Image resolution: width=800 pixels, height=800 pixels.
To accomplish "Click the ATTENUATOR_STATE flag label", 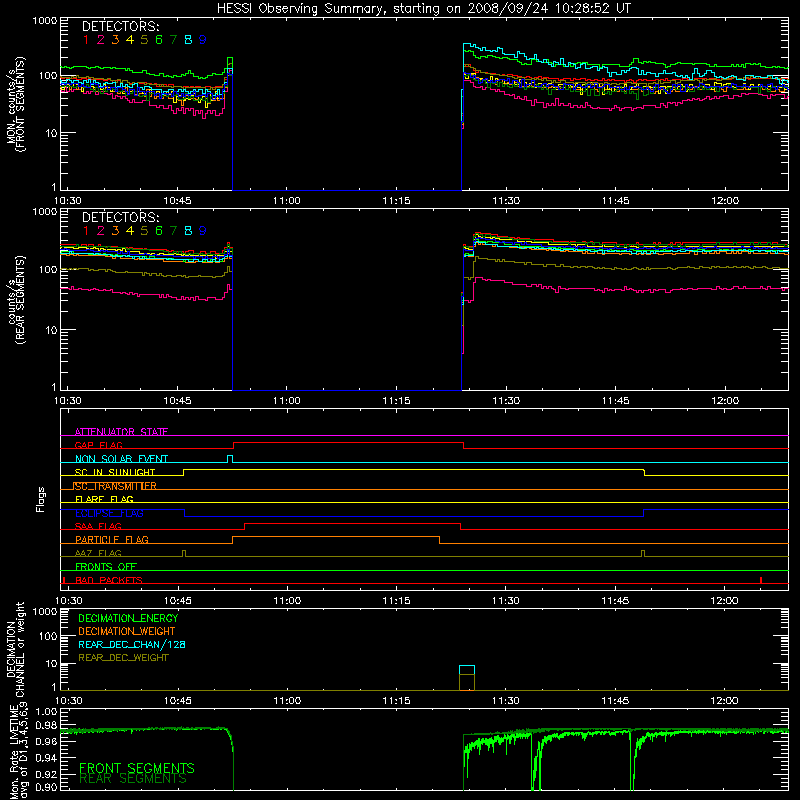I will (121, 432).
